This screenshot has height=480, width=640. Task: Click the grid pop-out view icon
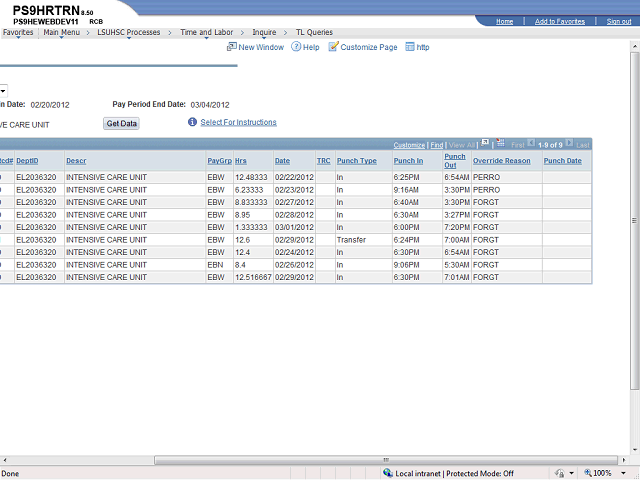(485, 144)
